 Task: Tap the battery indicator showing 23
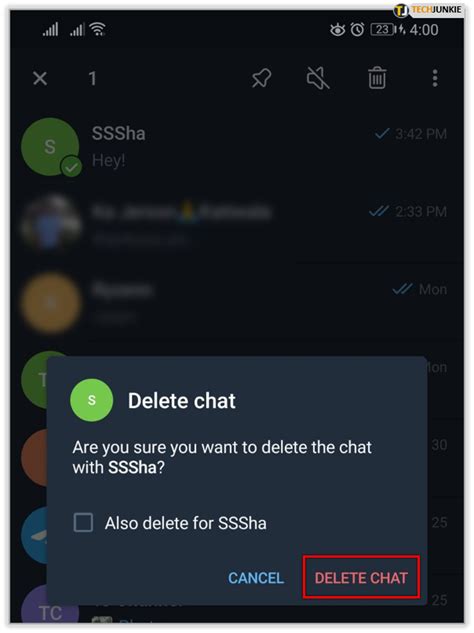pos(383,29)
